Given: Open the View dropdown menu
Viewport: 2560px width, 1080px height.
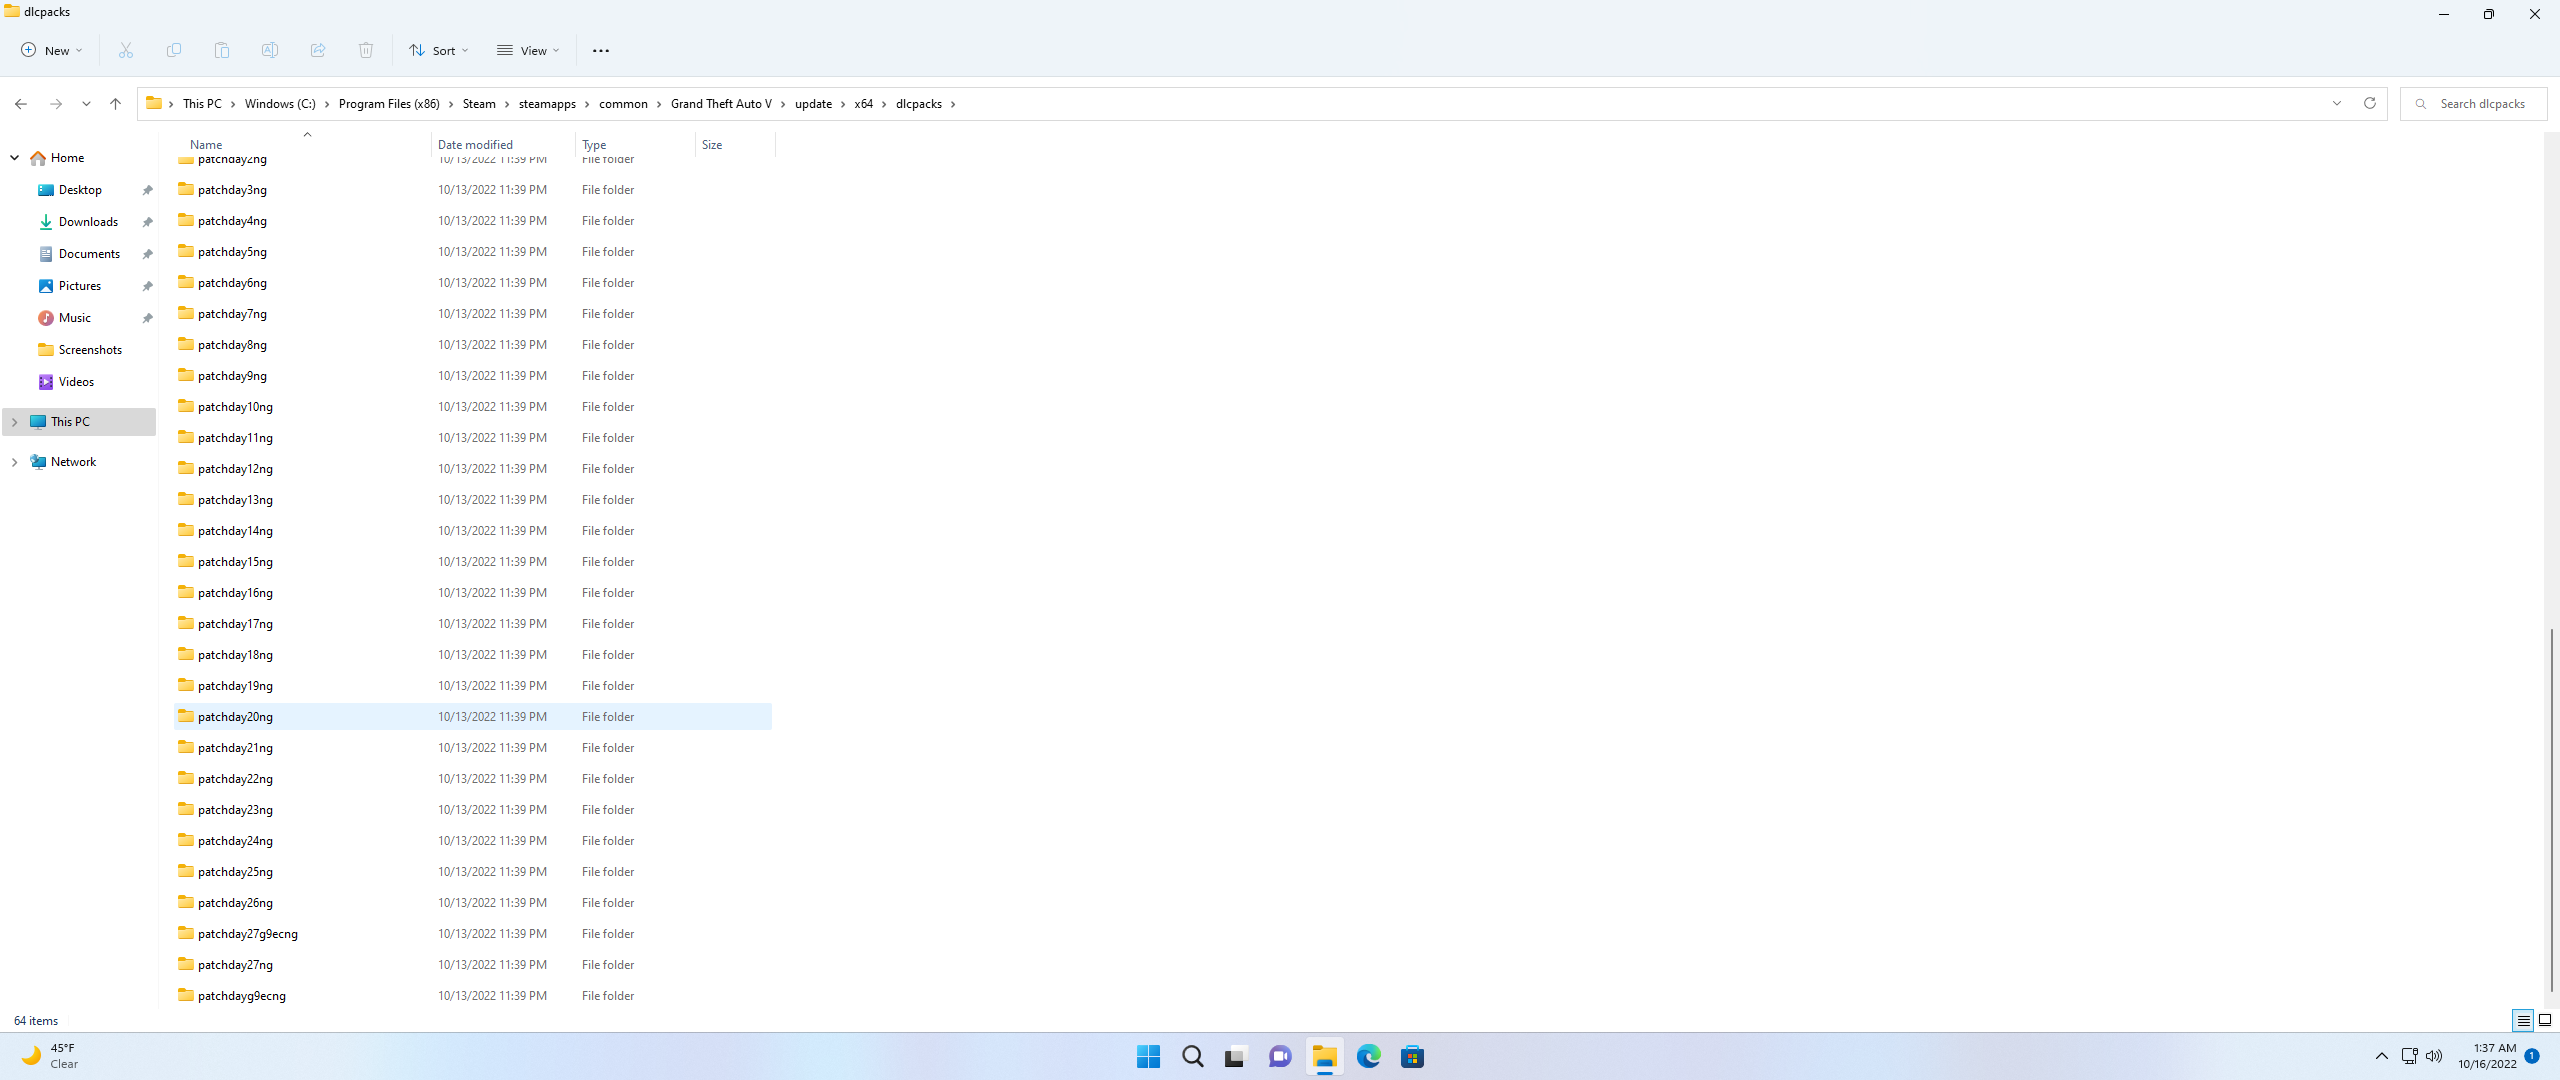Looking at the screenshot, I should coord(528,50).
